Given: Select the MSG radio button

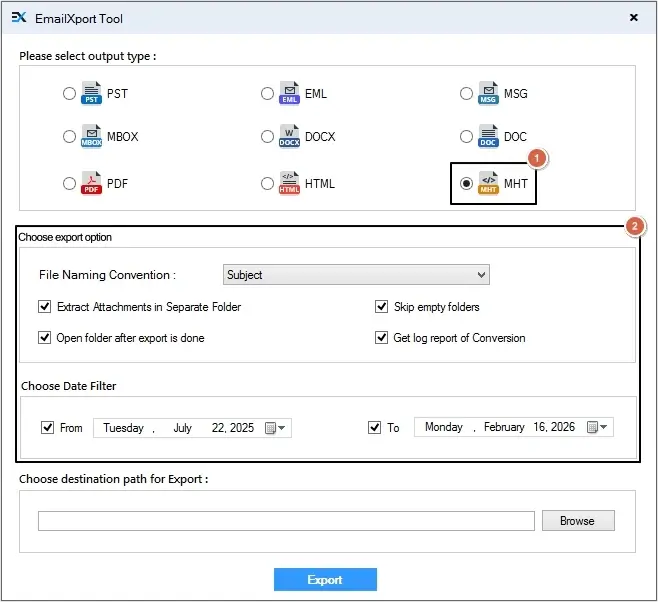Looking at the screenshot, I should point(466,93).
